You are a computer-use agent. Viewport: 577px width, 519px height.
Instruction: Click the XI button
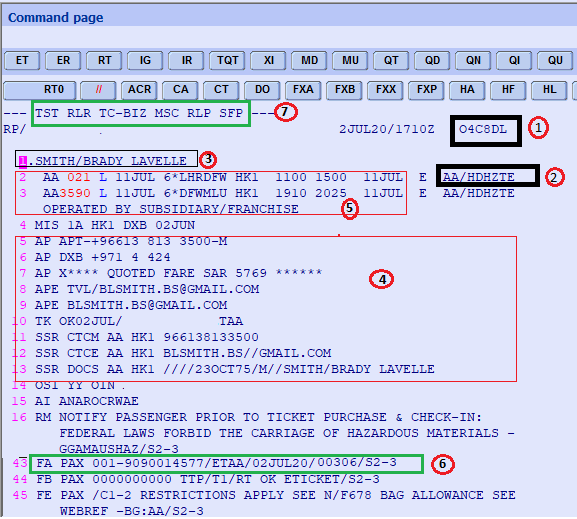(268, 61)
